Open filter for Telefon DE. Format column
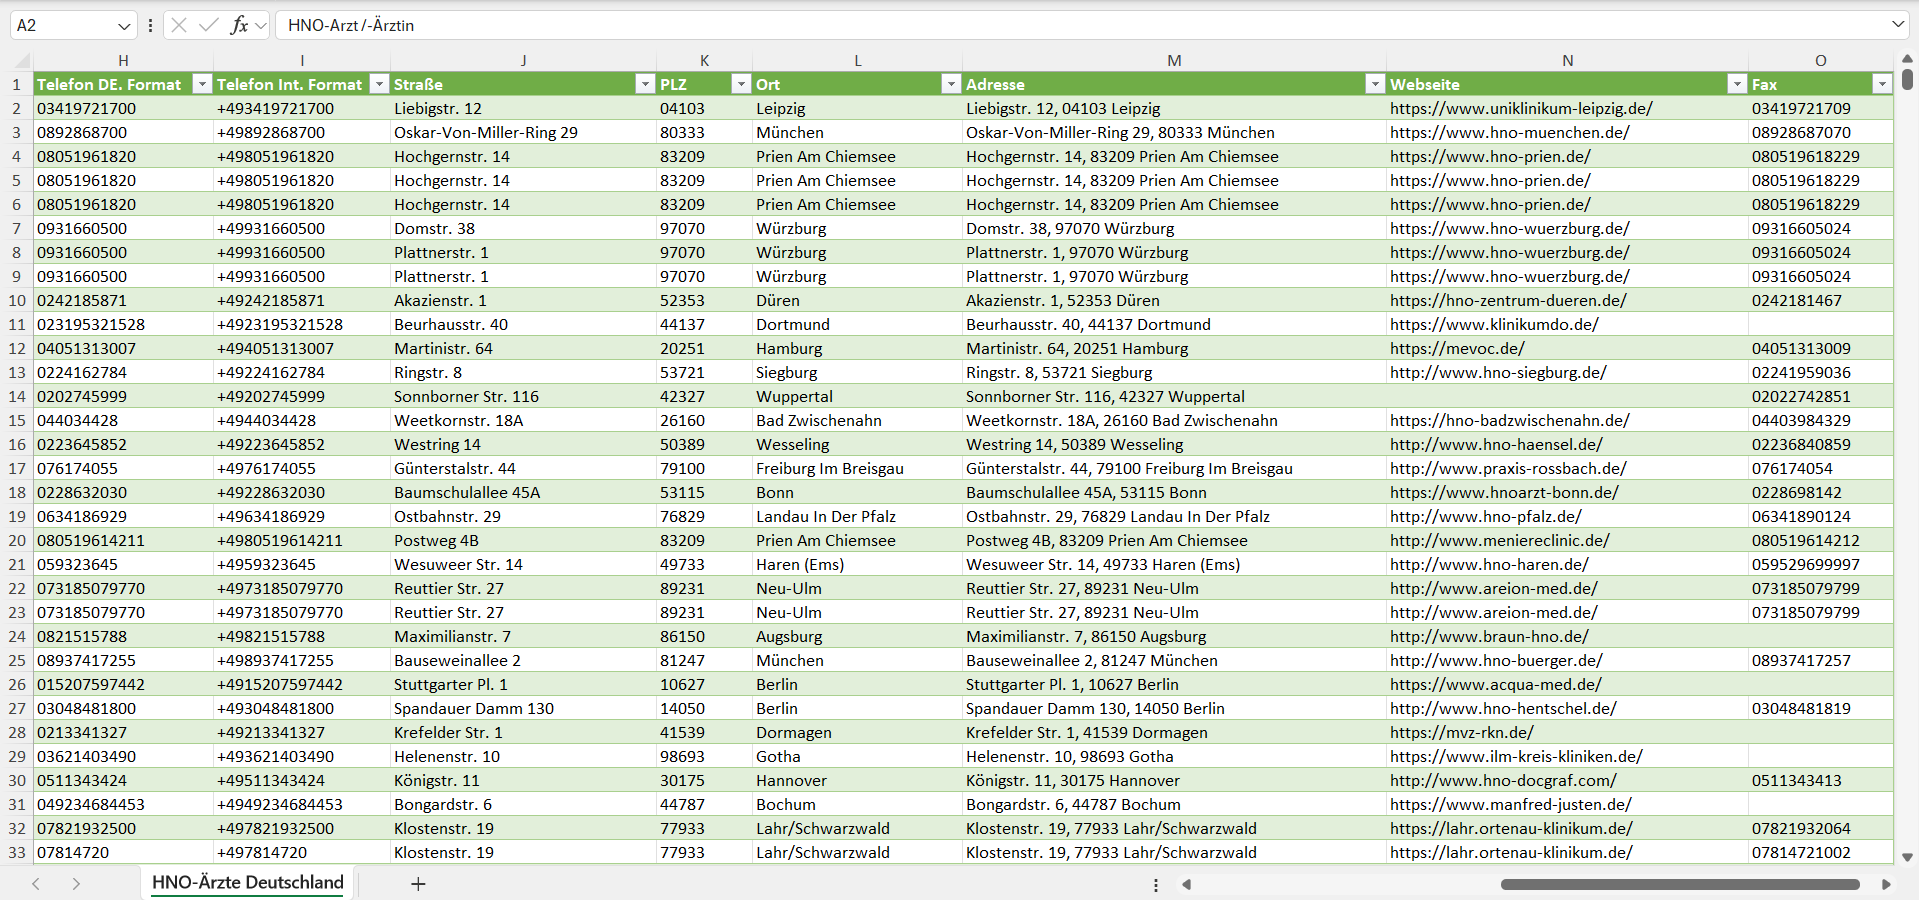Screen dimensions: 1919x900 click(x=202, y=84)
